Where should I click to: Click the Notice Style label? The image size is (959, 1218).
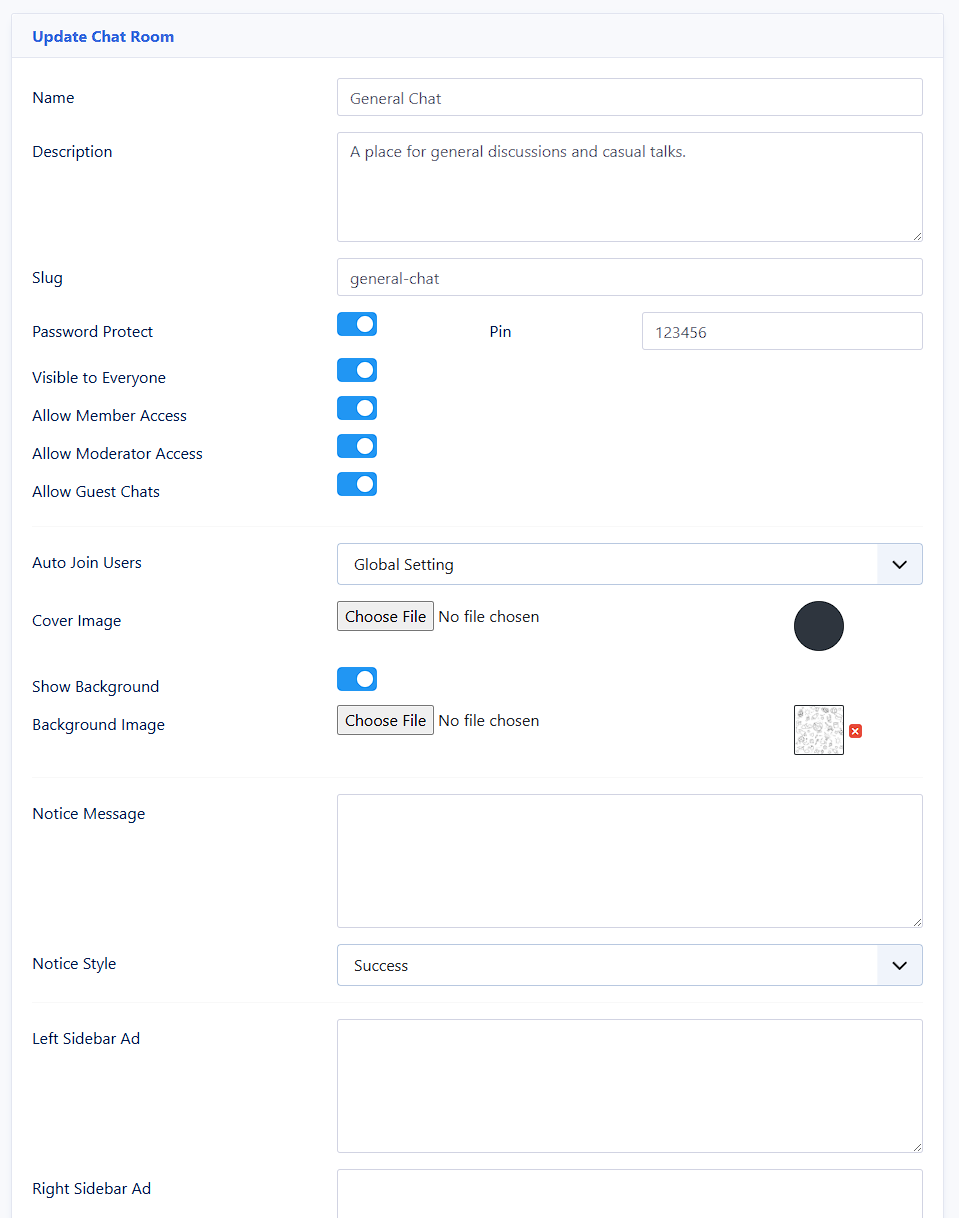coord(74,963)
